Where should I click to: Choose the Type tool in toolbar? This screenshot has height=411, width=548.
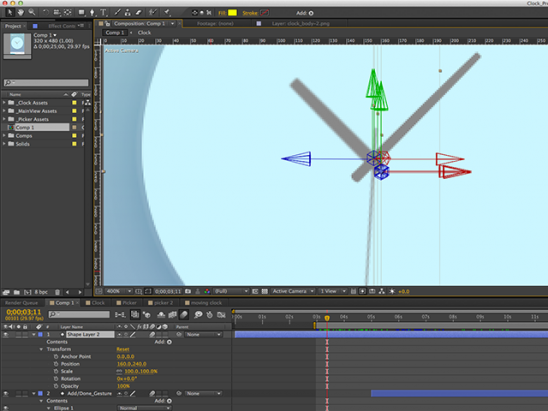tap(103, 13)
